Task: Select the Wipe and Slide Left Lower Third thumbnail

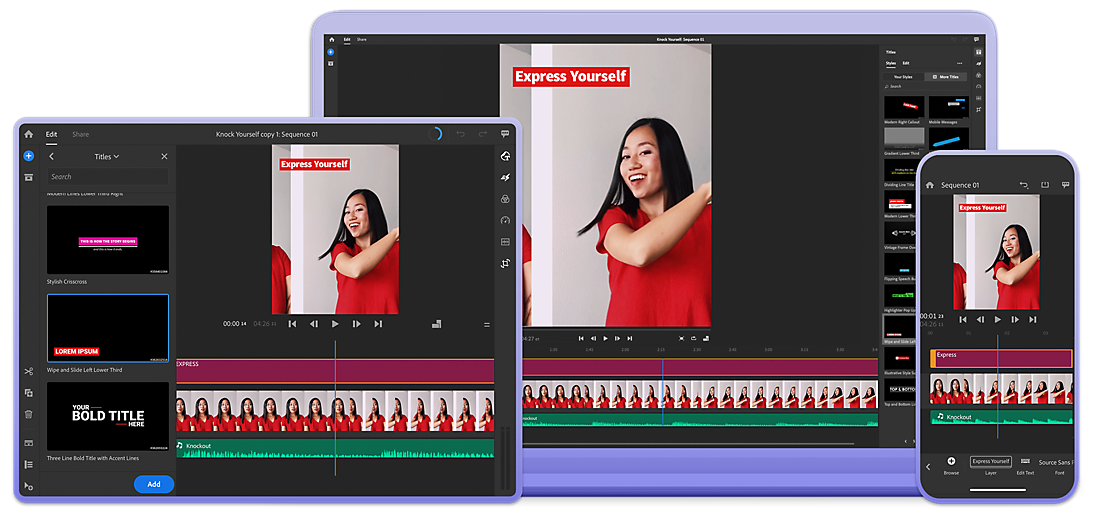Action: click(108, 328)
